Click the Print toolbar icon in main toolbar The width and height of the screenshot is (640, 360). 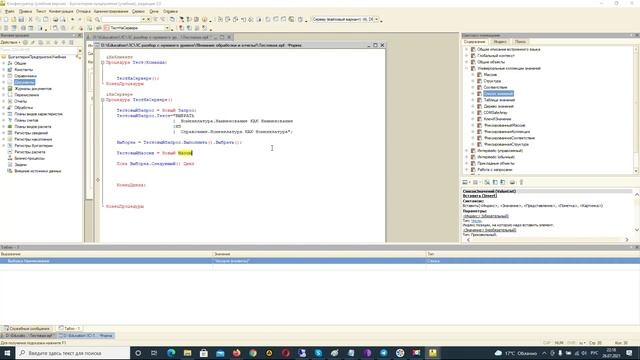[x=56, y=19]
